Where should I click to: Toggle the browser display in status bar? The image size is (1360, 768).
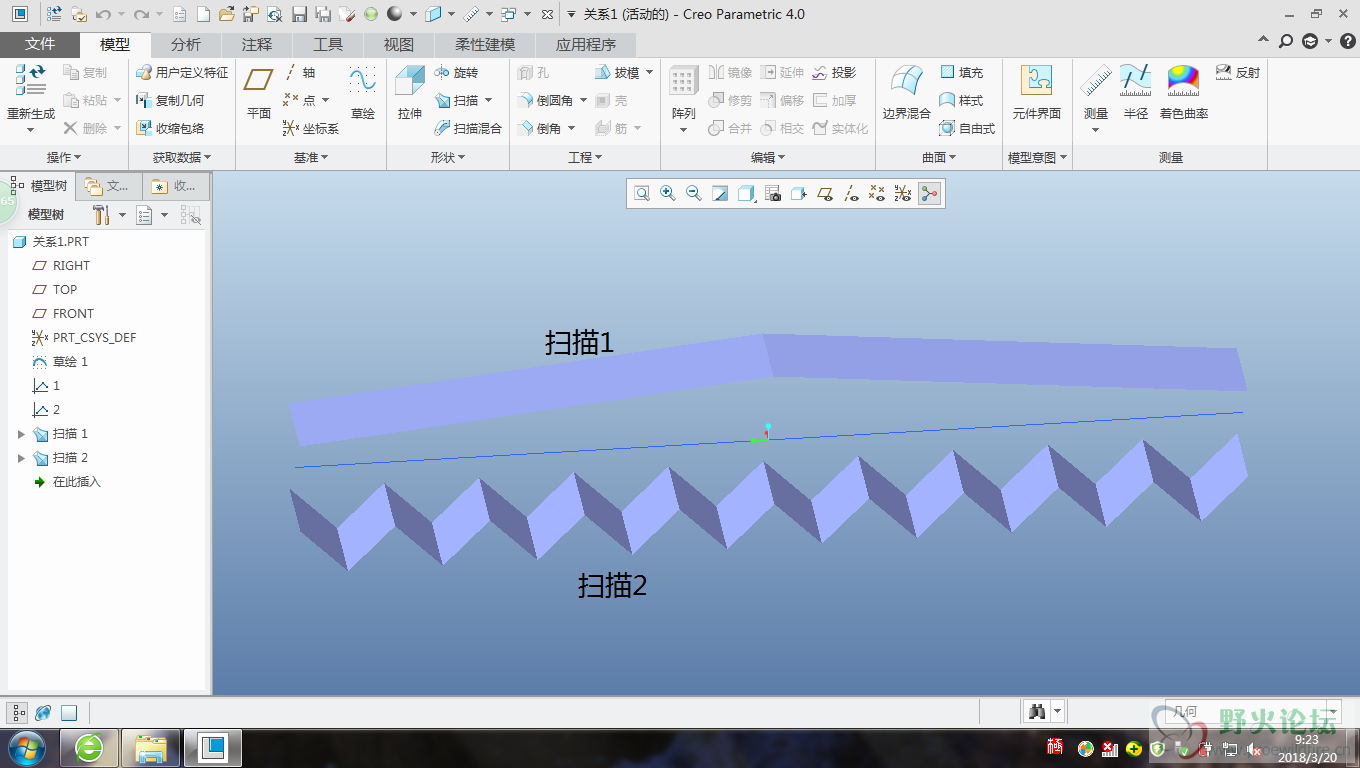click(x=43, y=713)
